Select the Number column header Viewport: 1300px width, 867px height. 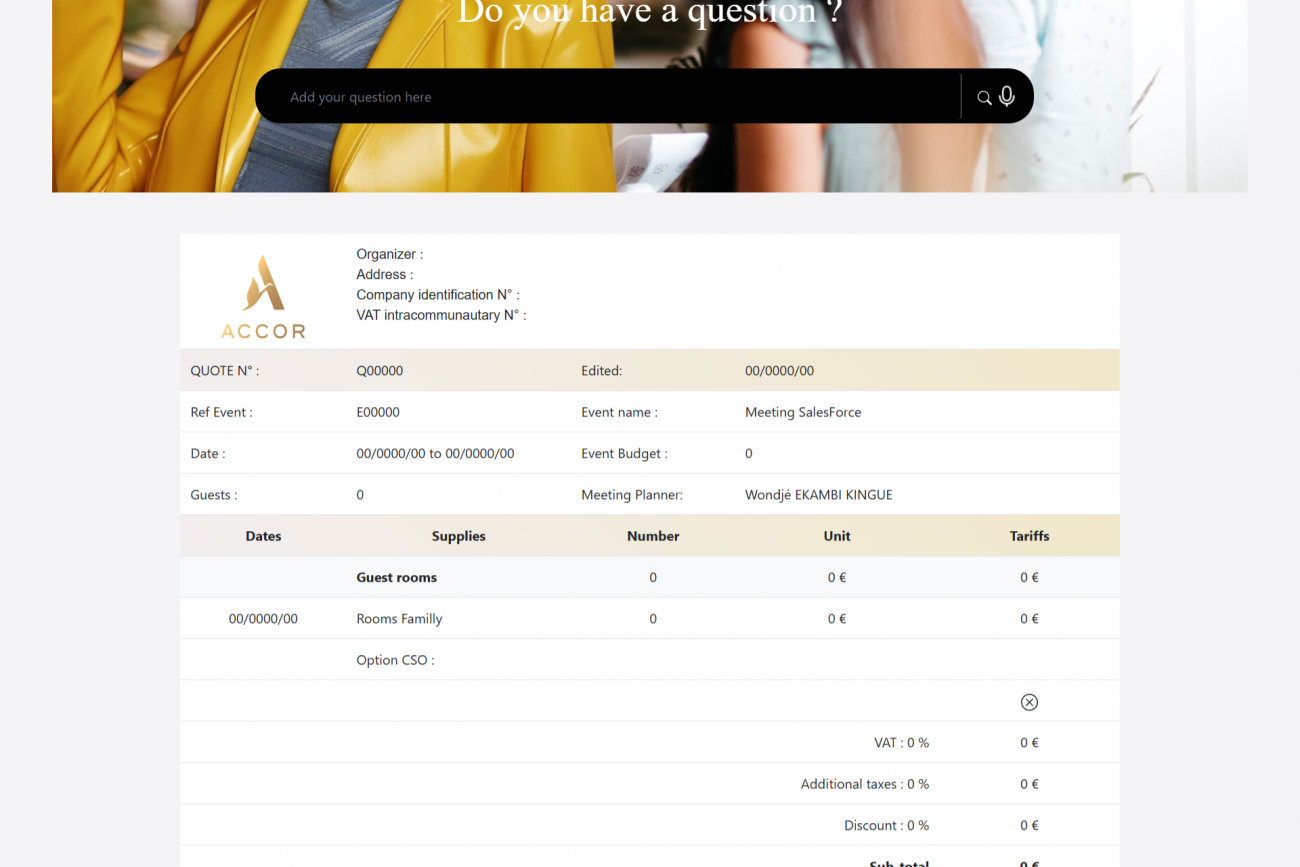point(653,536)
